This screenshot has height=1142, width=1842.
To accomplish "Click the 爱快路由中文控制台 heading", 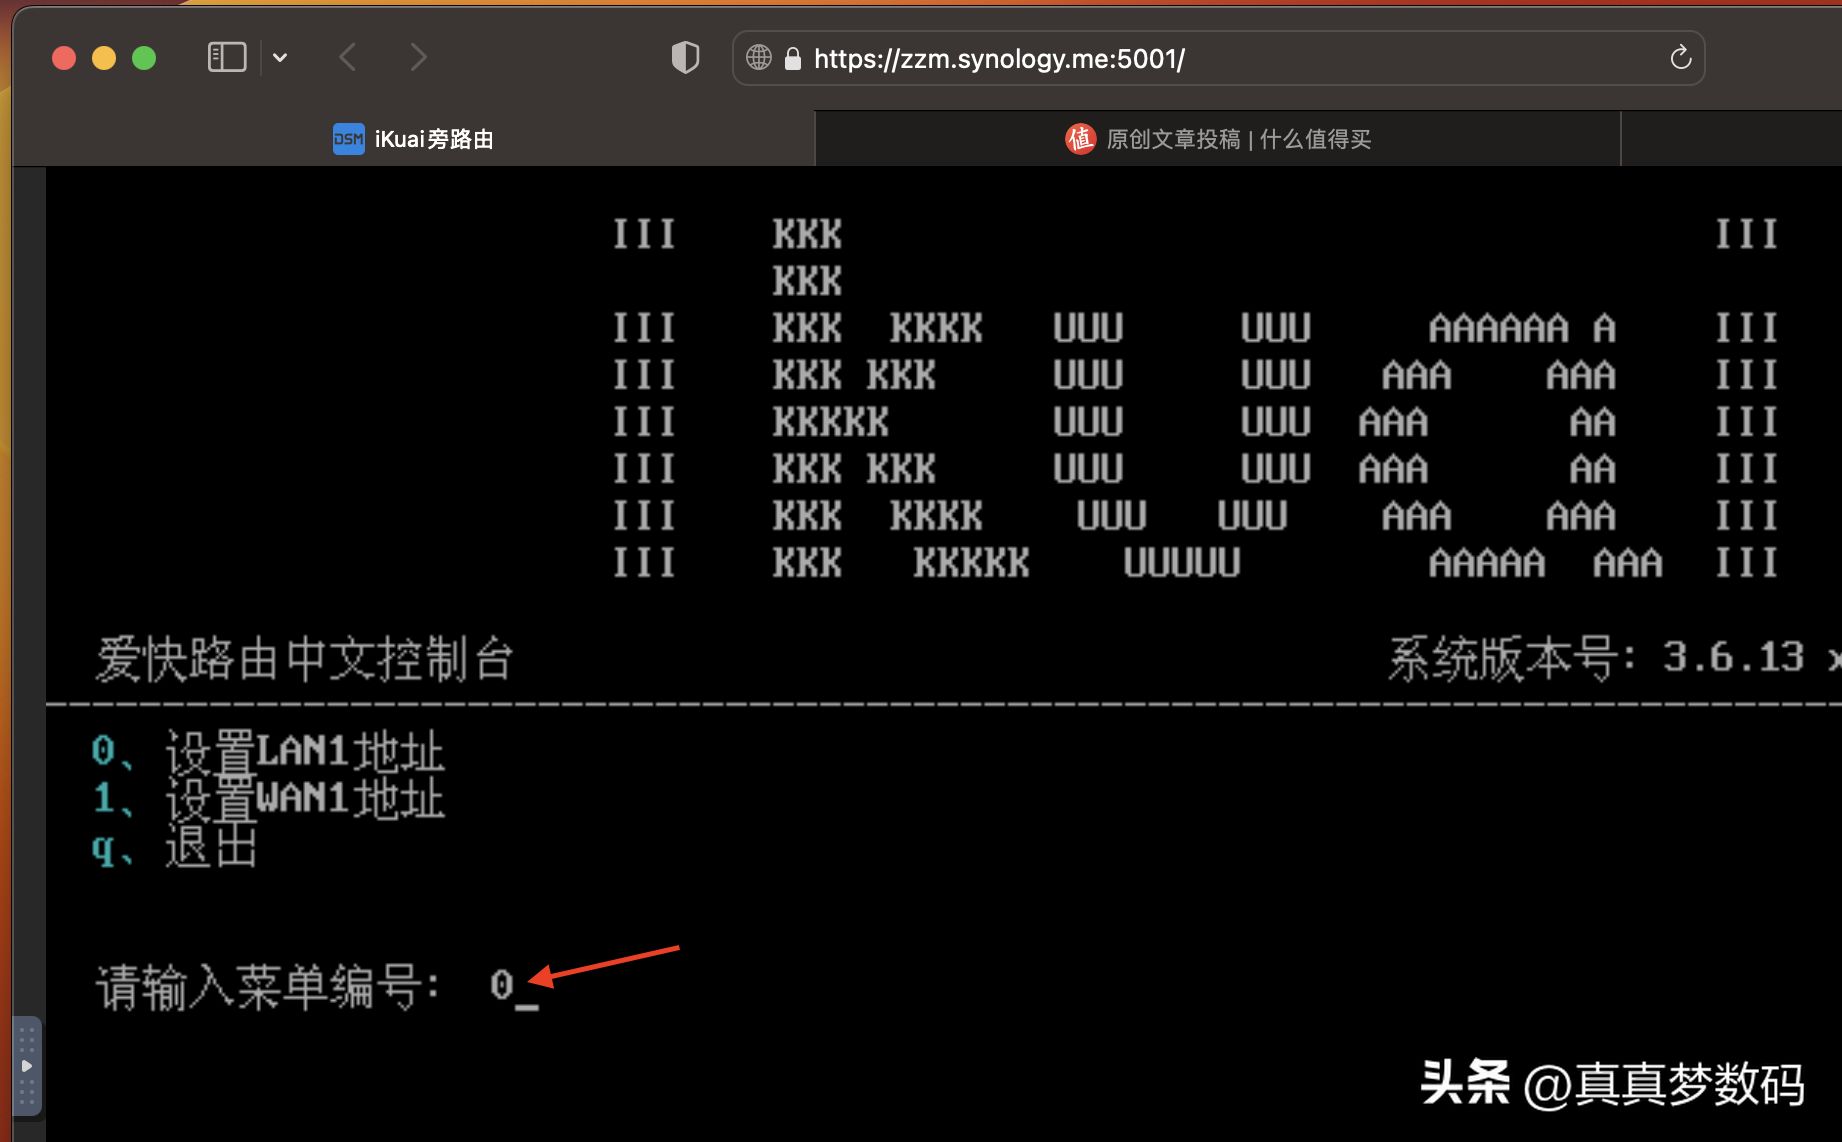I will pyautogui.click(x=304, y=660).
